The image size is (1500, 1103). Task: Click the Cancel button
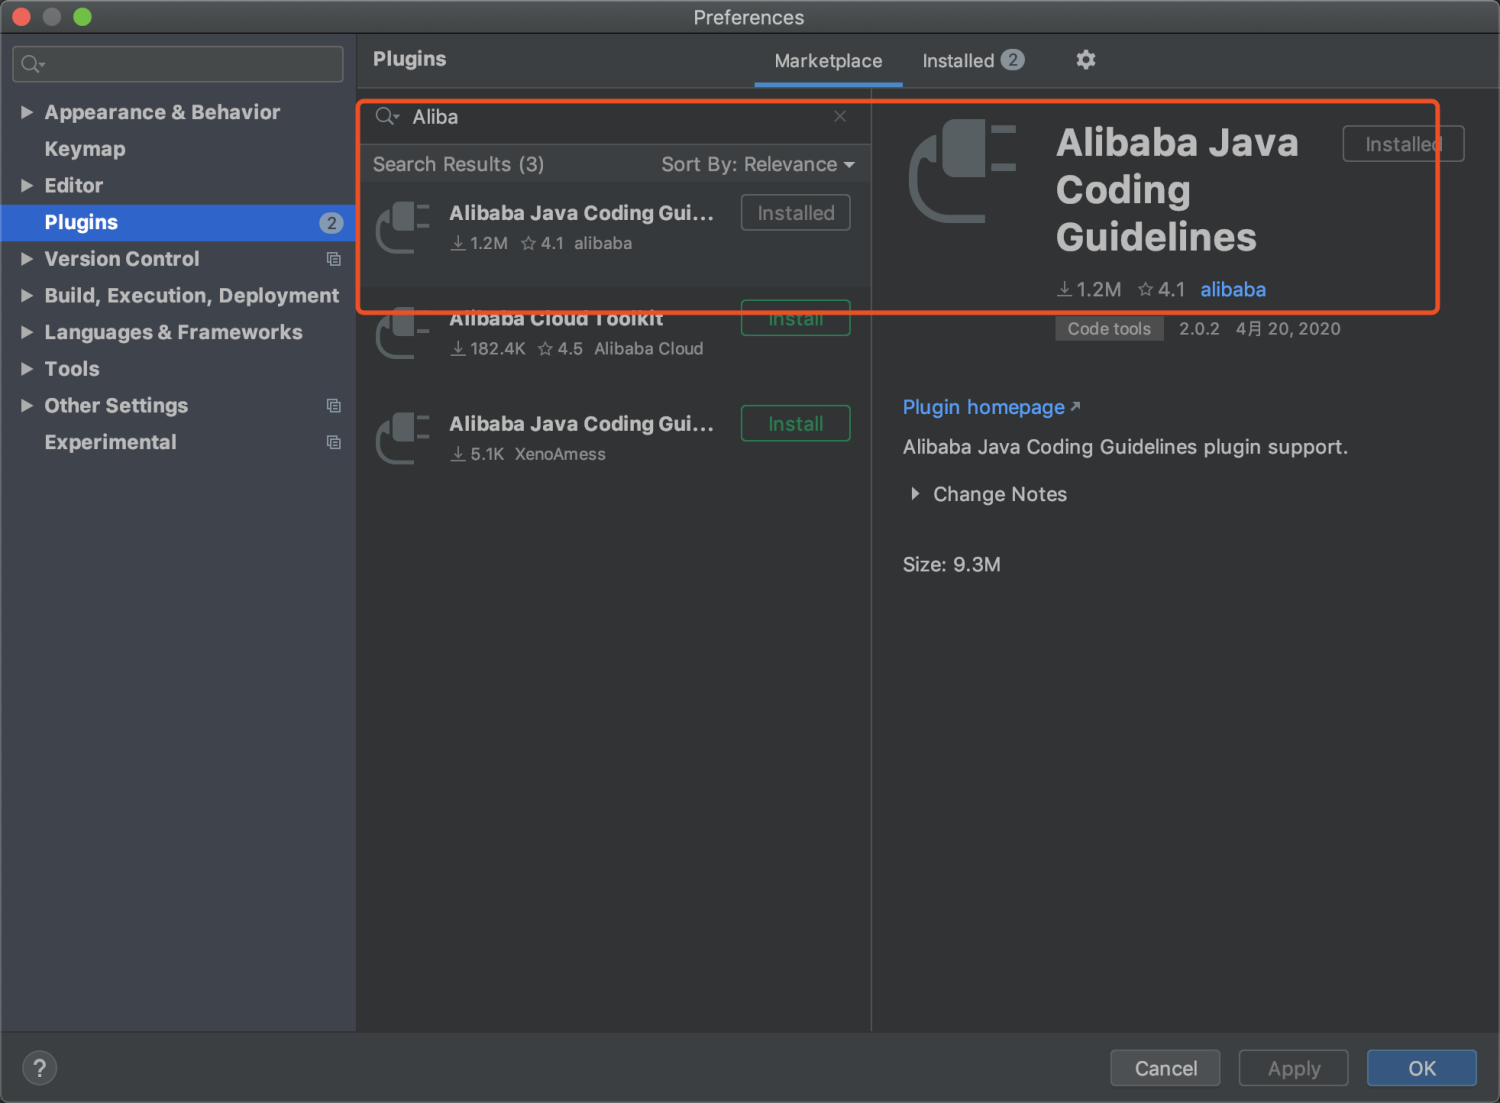pos(1166,1068)
